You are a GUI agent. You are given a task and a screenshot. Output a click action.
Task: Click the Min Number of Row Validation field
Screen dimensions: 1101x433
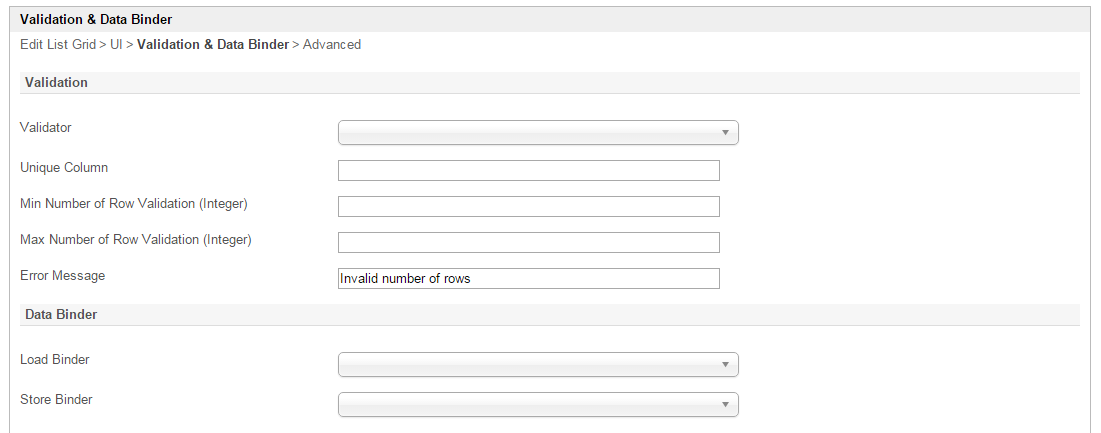528,206
